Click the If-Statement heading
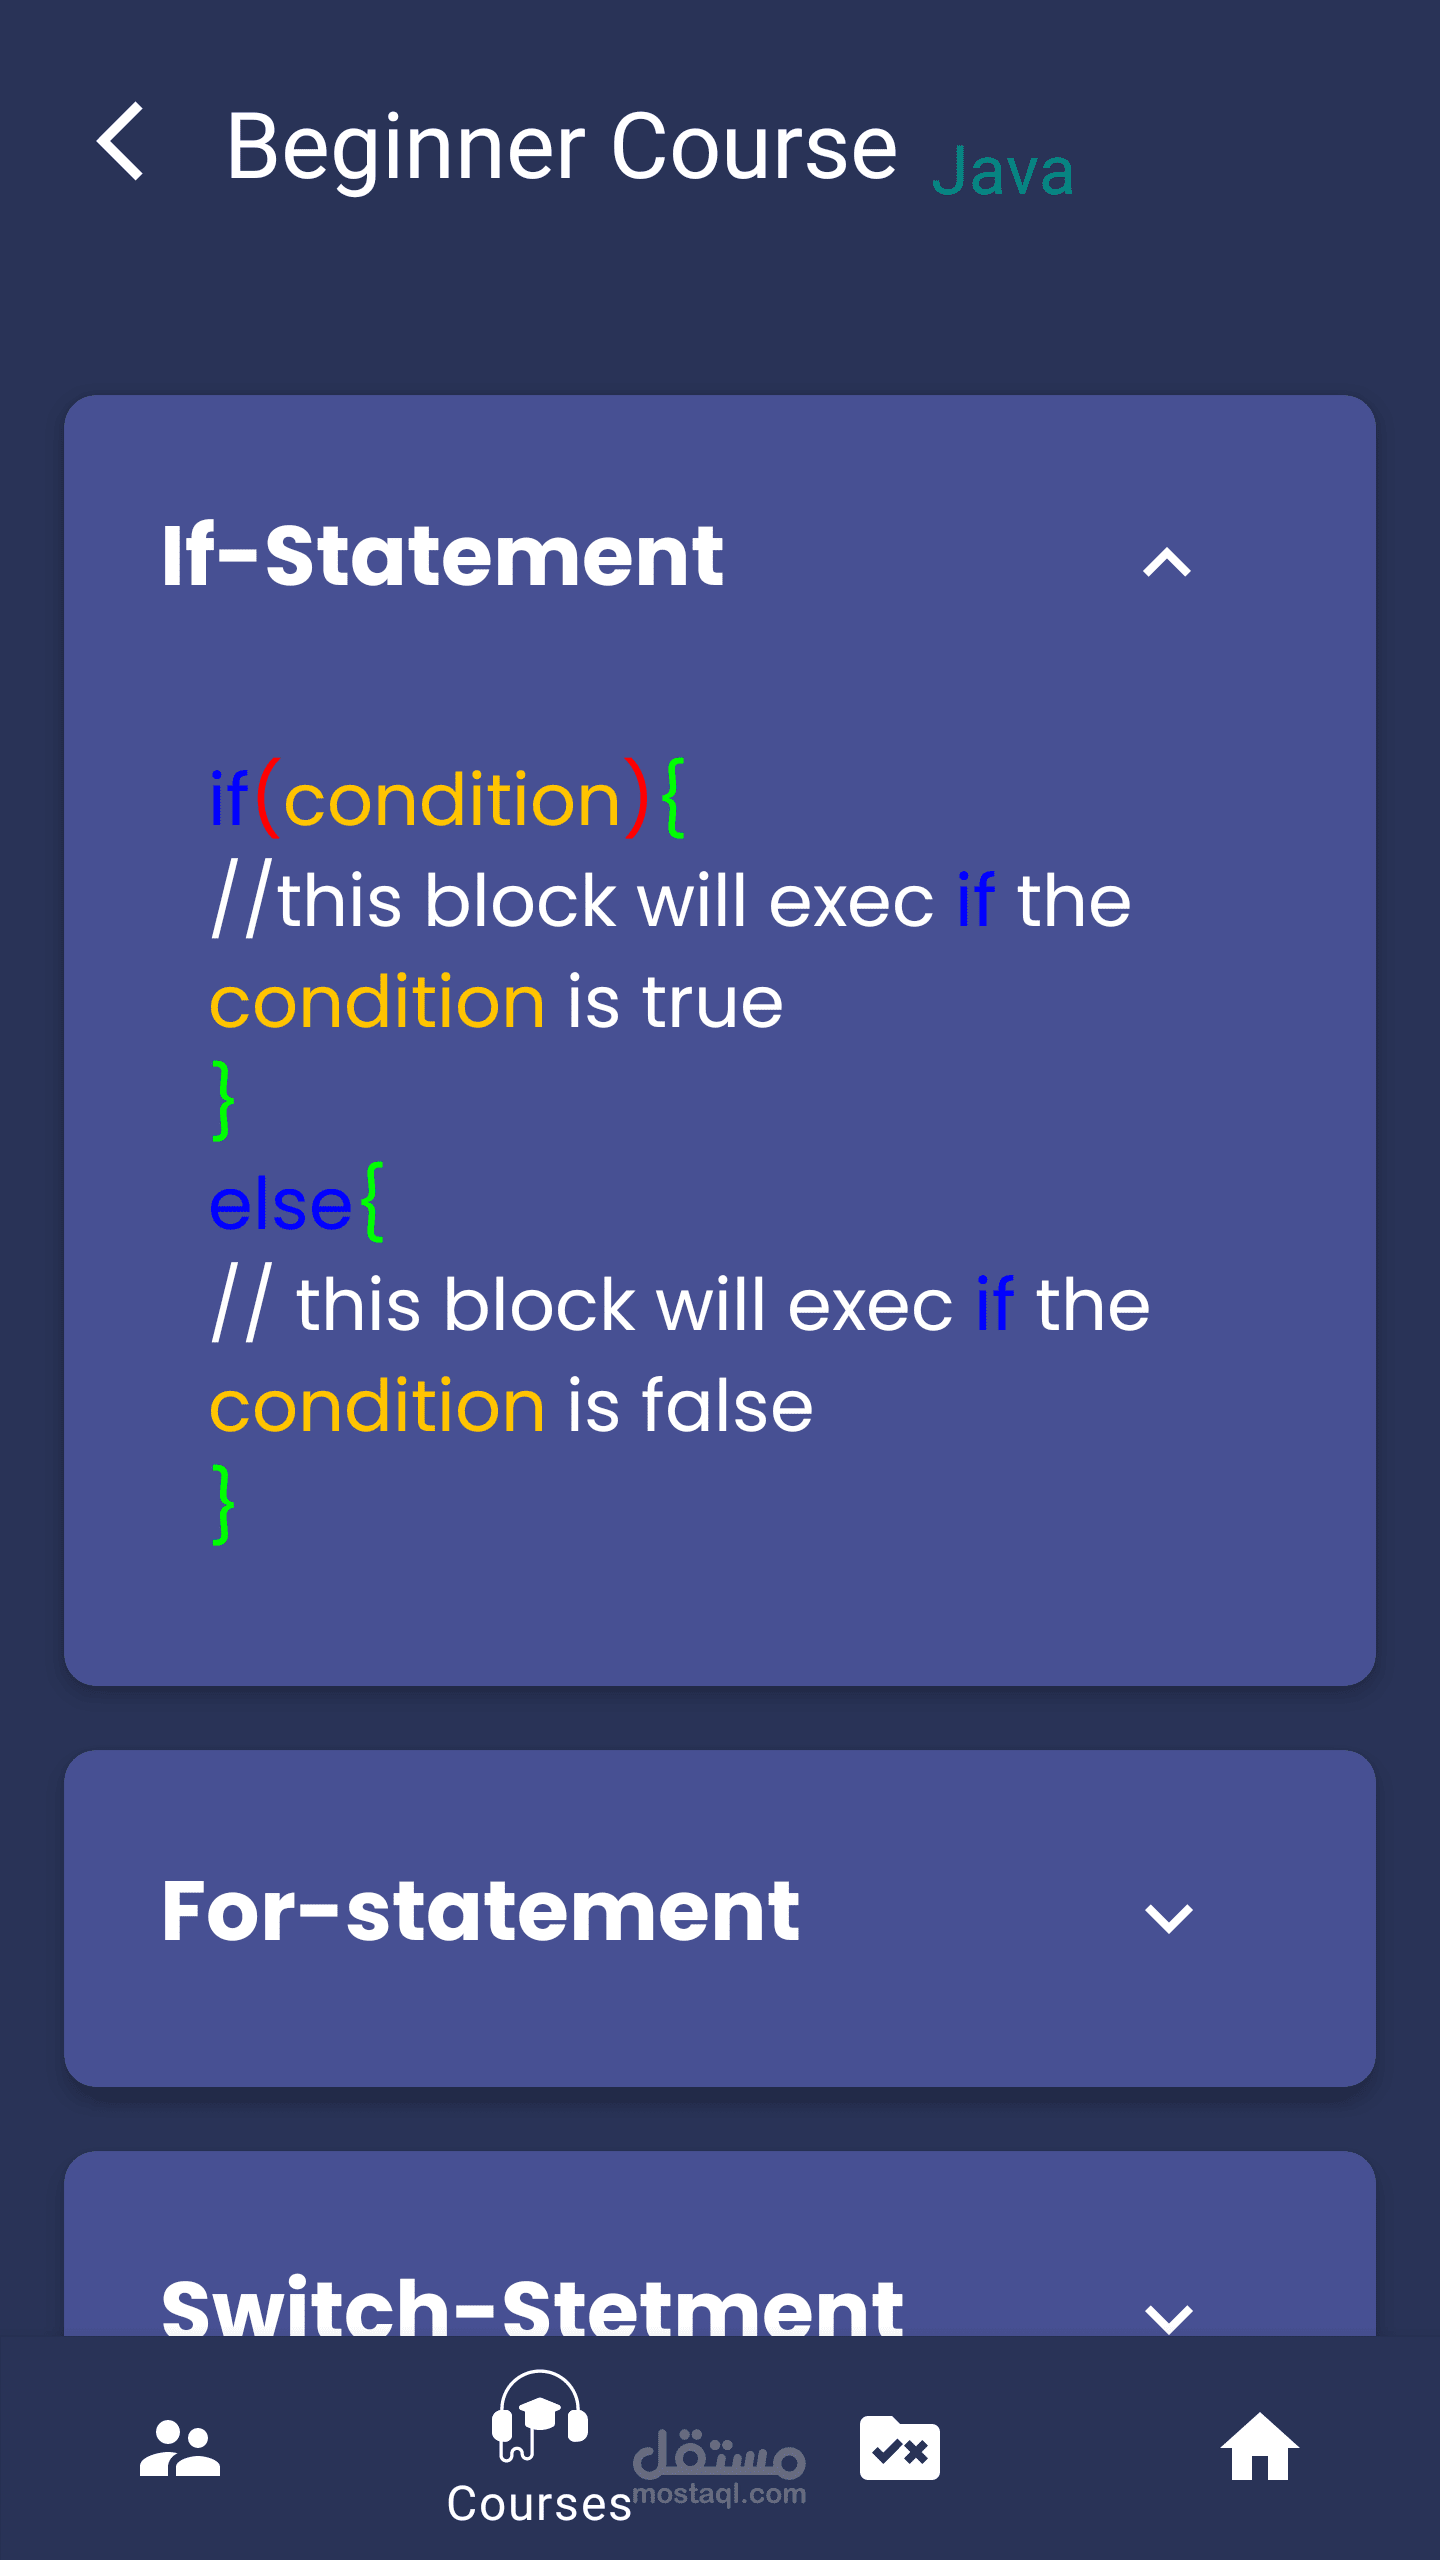Image resolution: width=1440 pixels, height=2560 pixels. coord(442,556)
